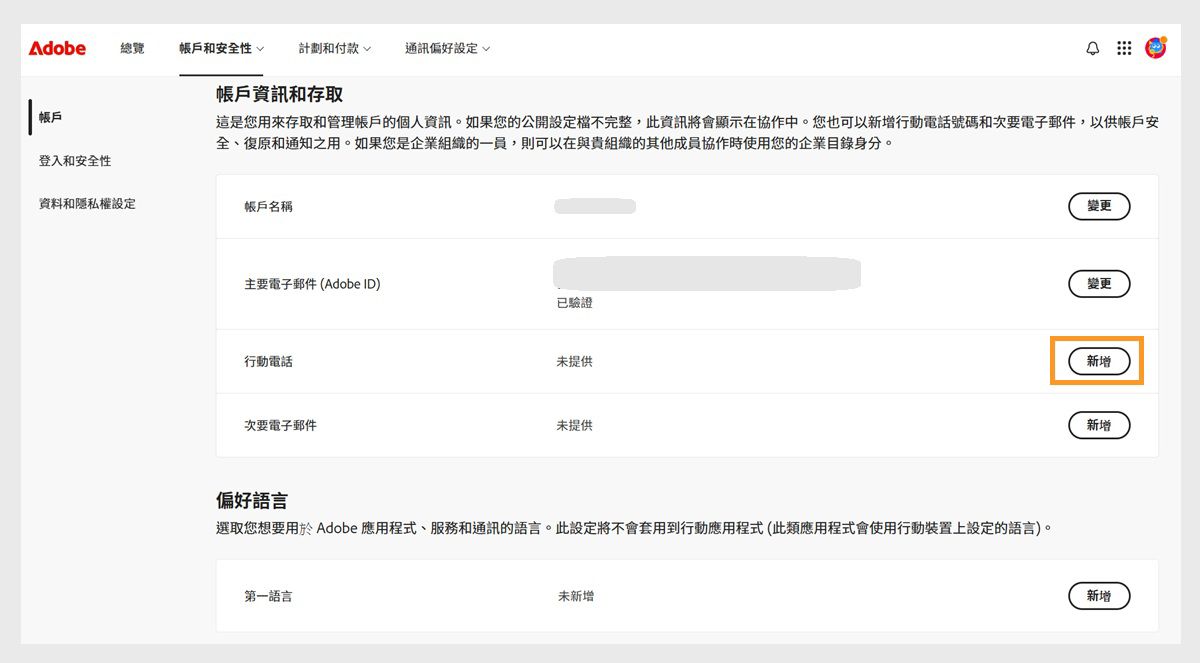This screenshot has height=663, width=1200.
Task: Select 帳戶 in the left sidebar
Action: click(49, 117)
